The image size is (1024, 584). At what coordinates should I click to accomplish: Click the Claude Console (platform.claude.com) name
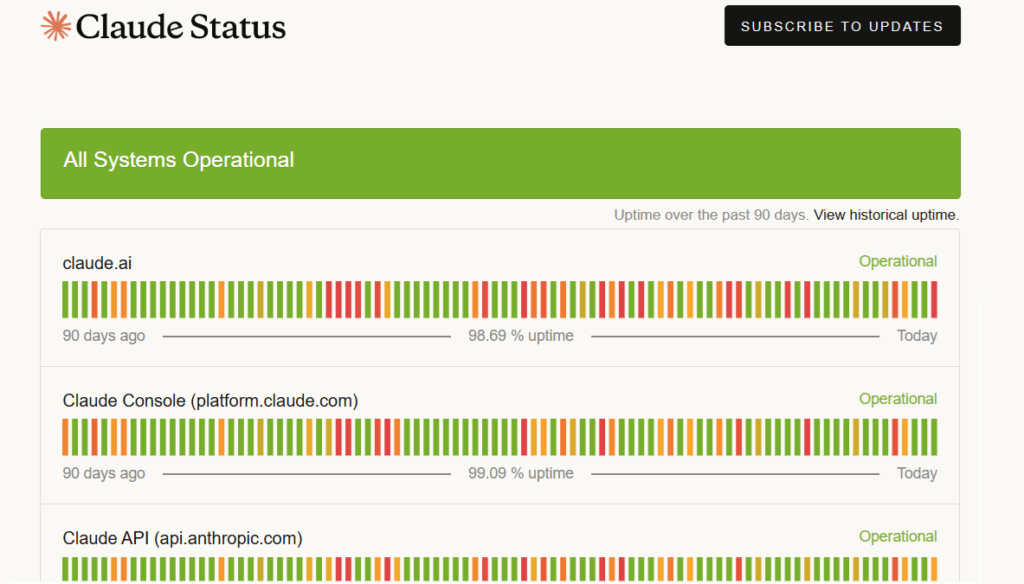pos(210,400)
